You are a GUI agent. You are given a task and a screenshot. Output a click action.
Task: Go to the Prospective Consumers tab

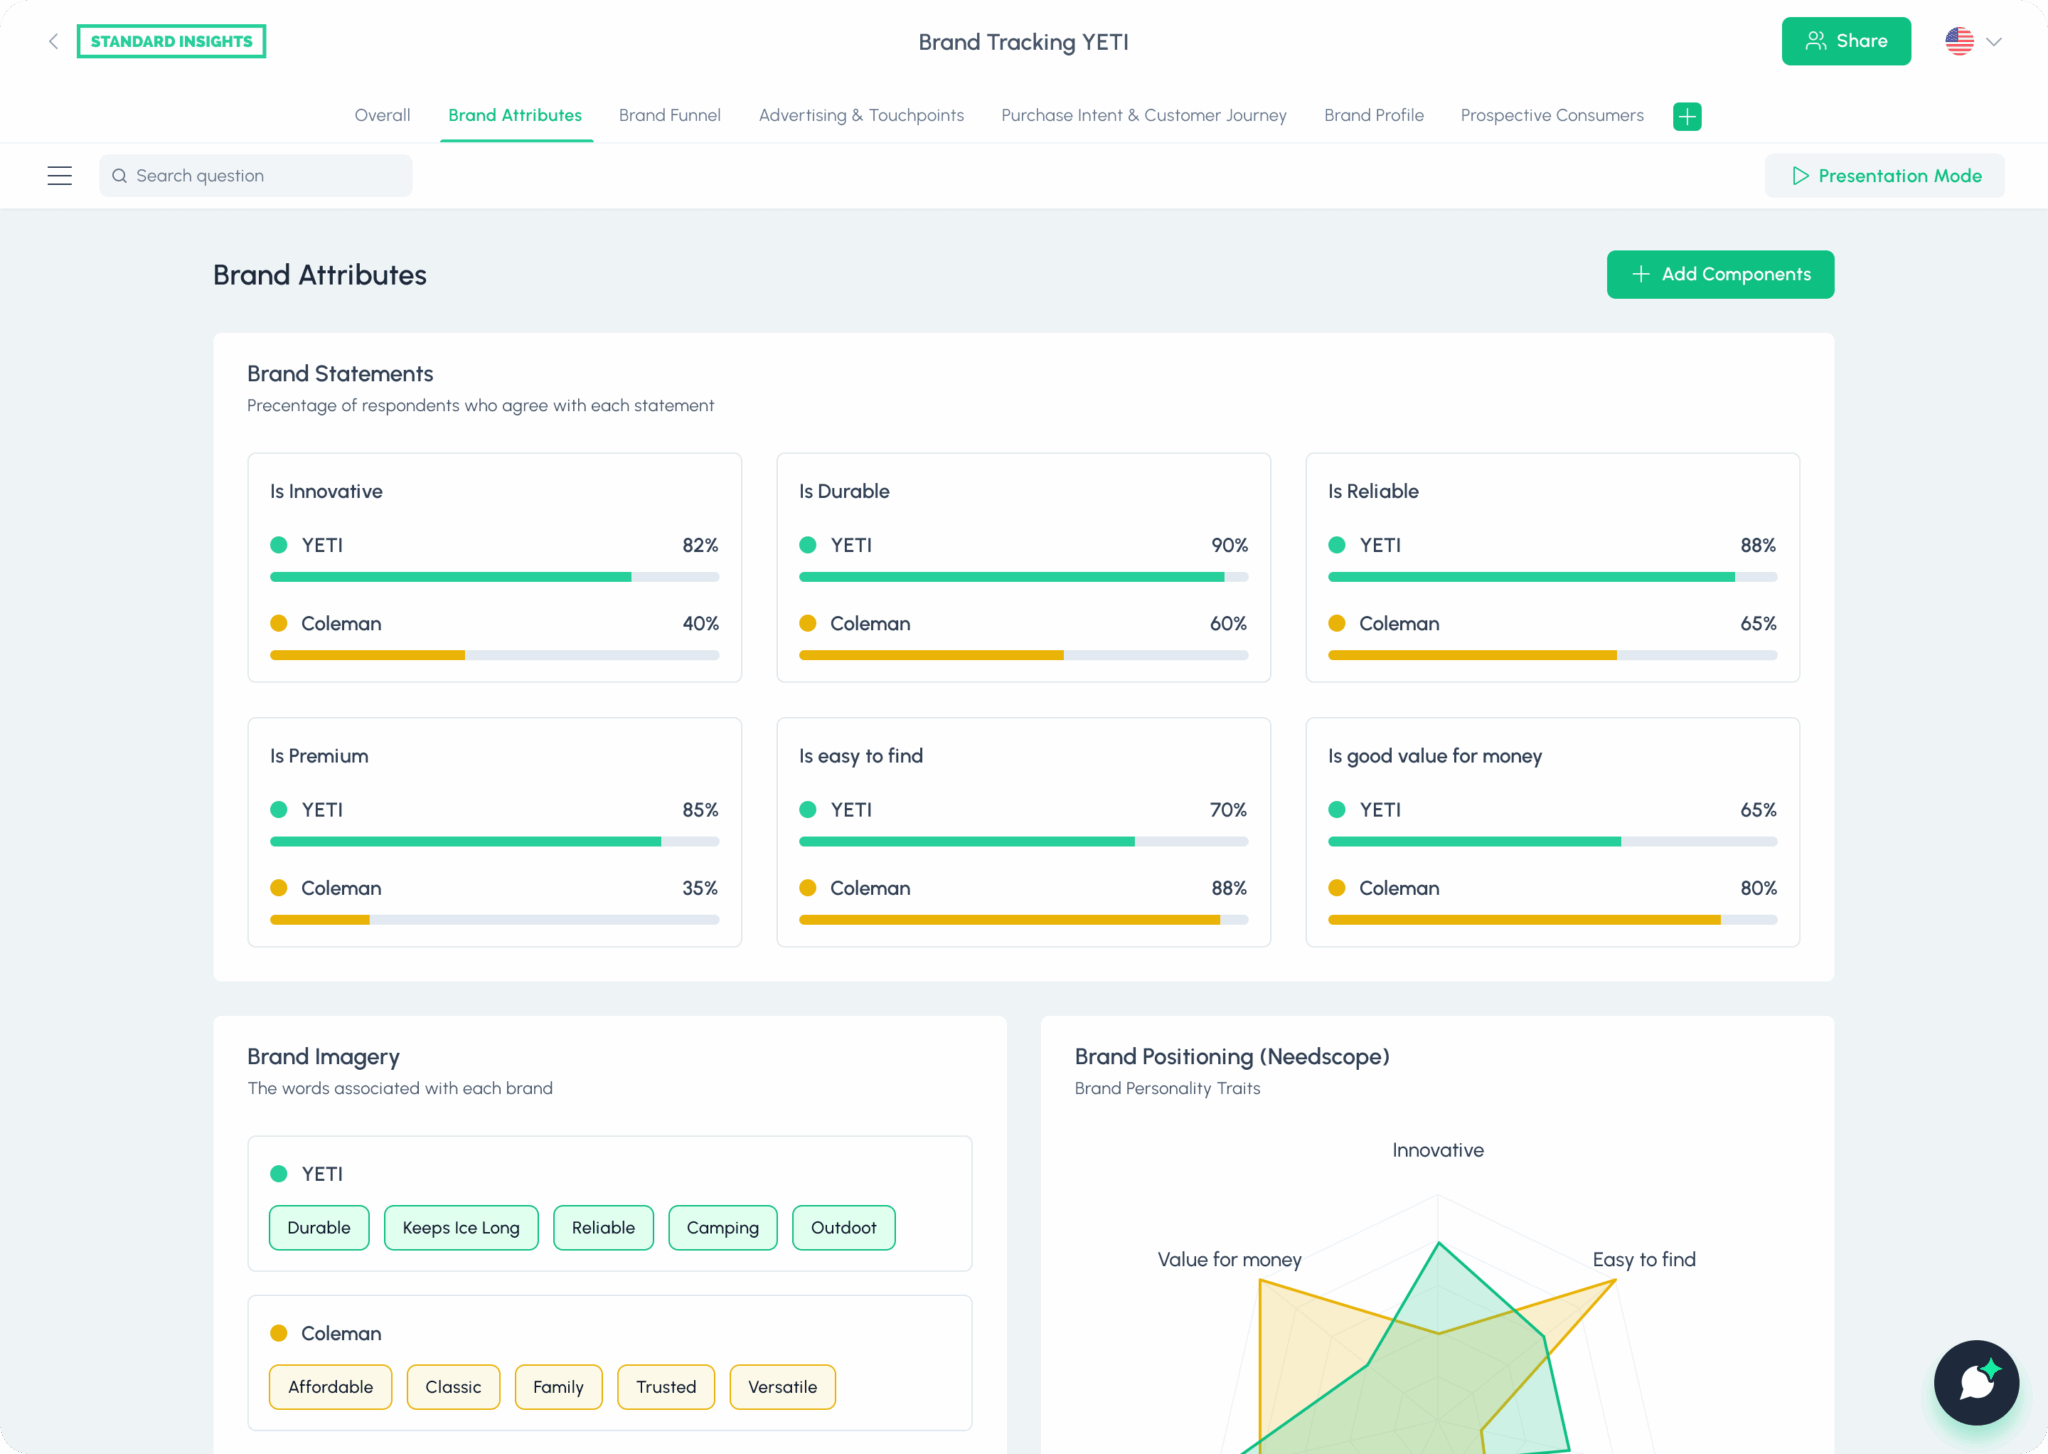pyautogui.click(x=1551, y=115)
